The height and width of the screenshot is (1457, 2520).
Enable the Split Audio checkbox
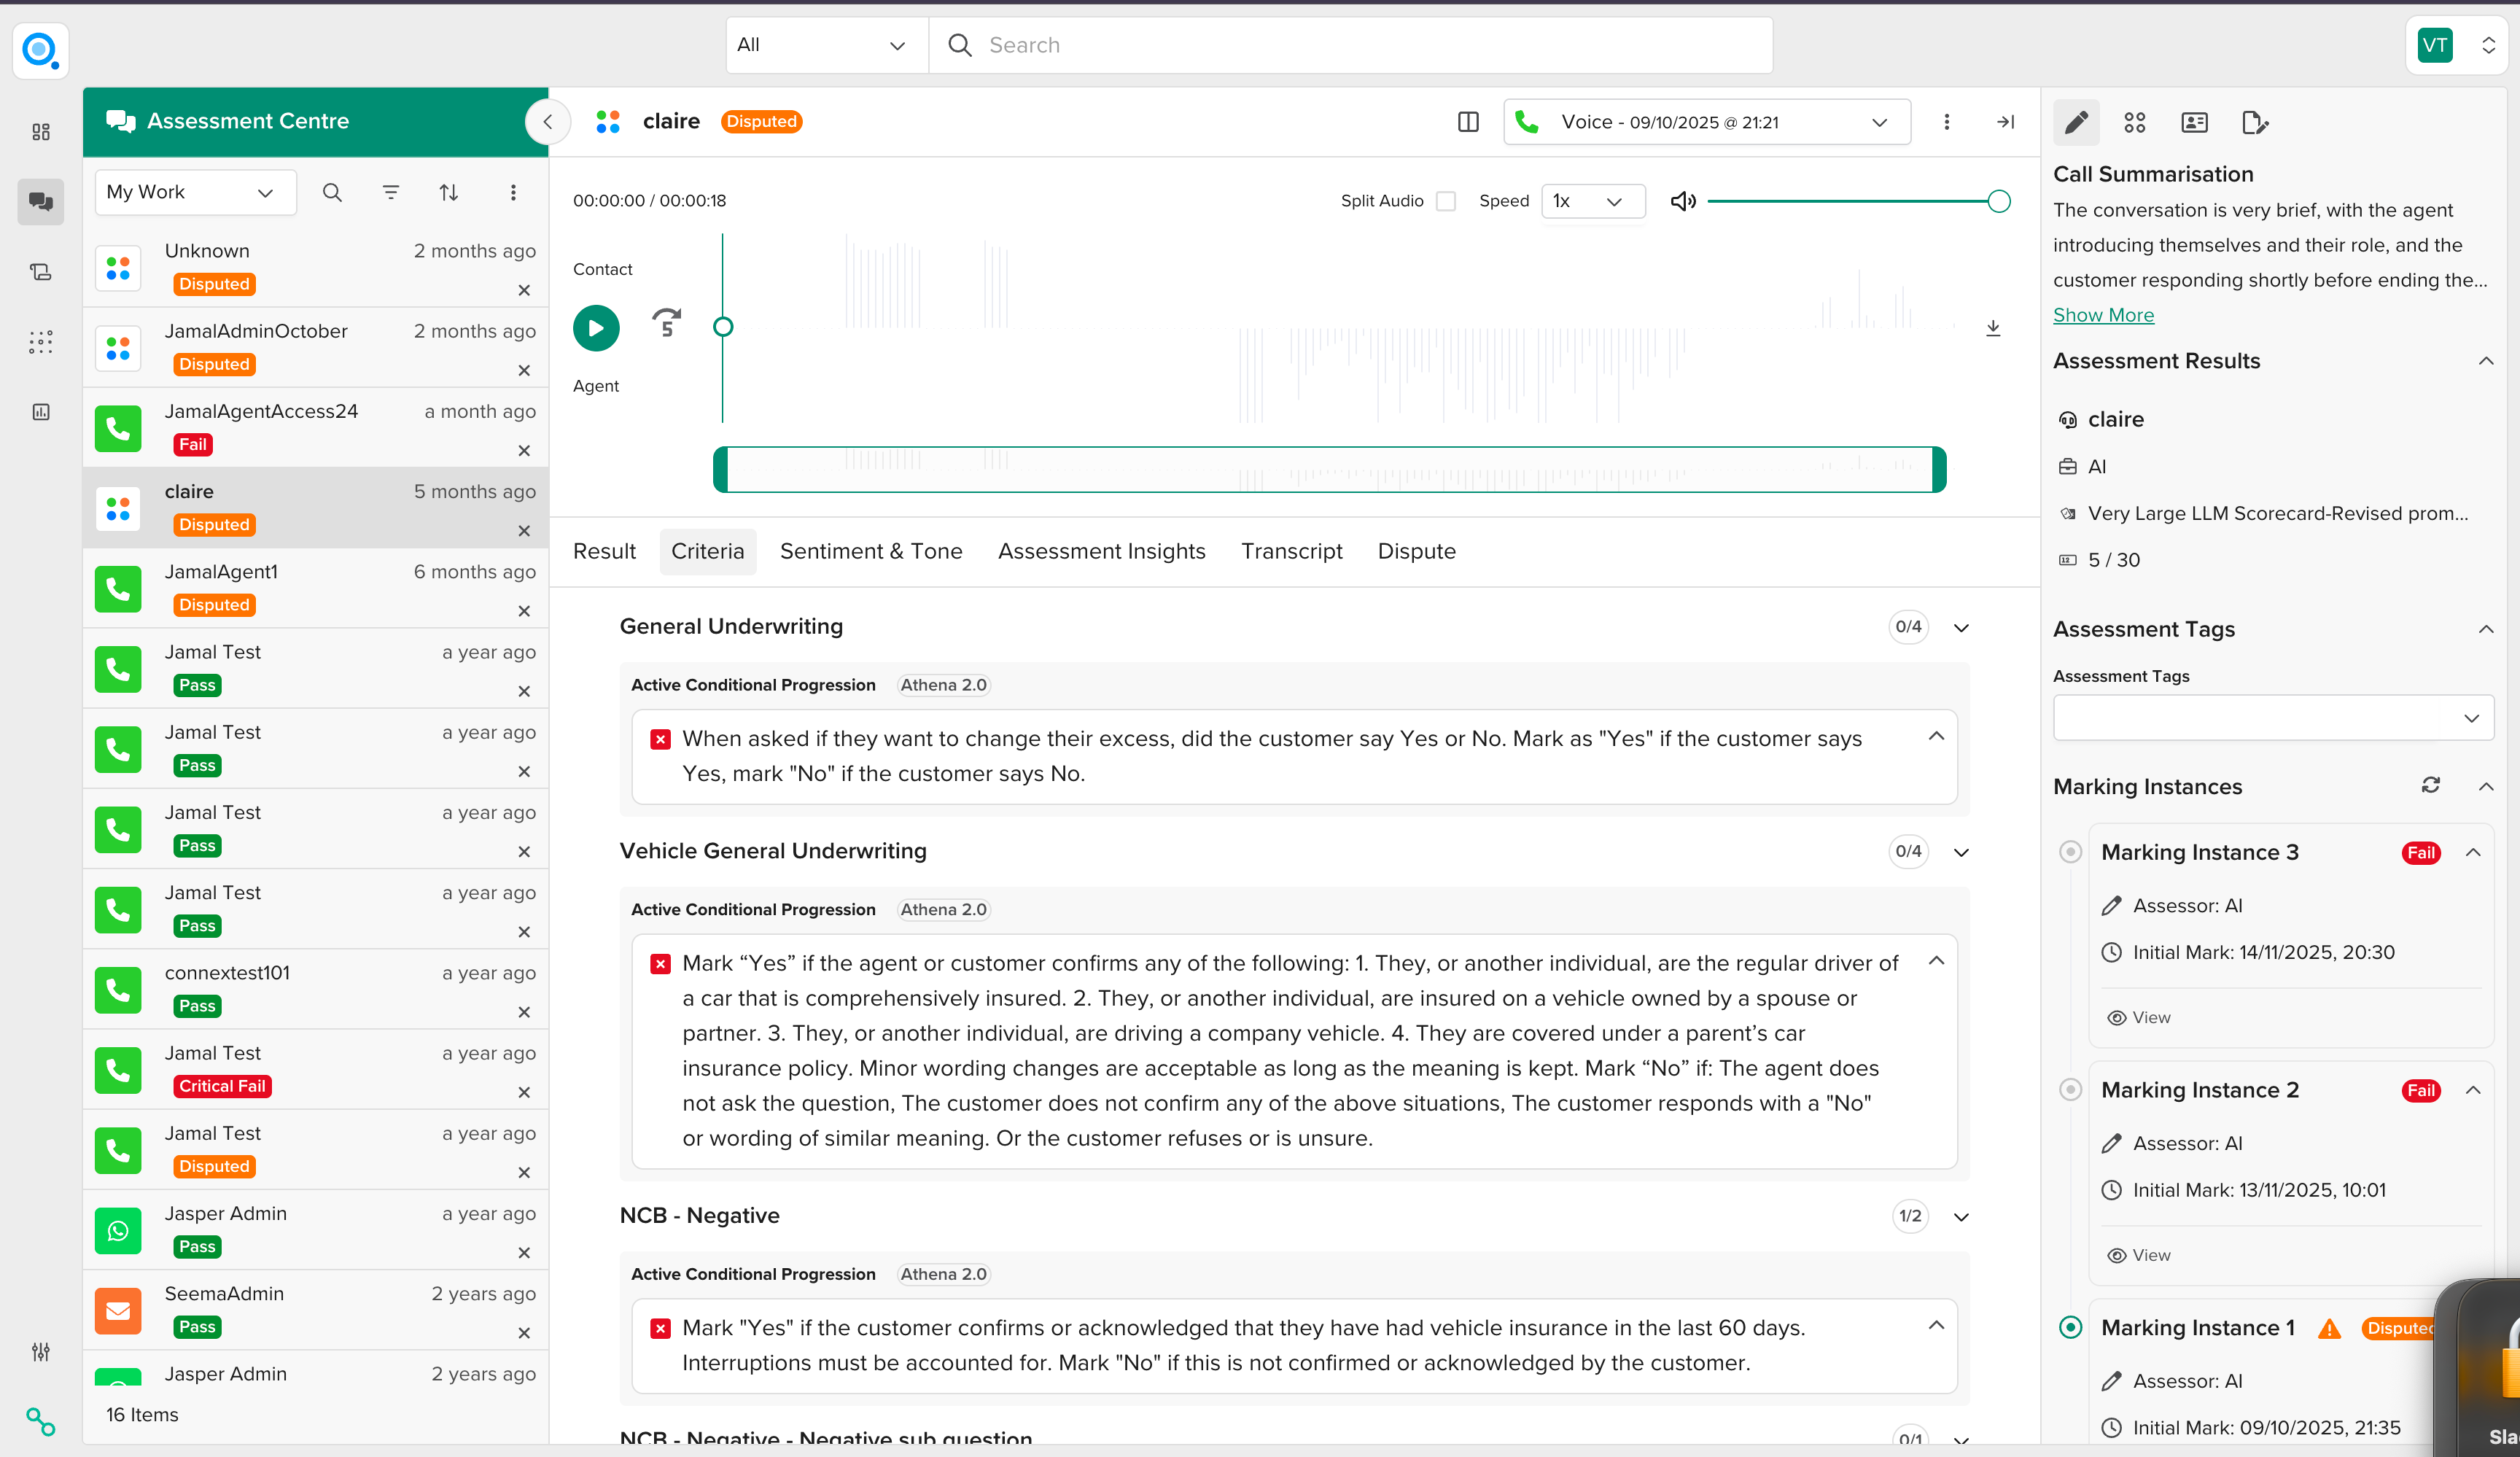tap(1446, 201)
